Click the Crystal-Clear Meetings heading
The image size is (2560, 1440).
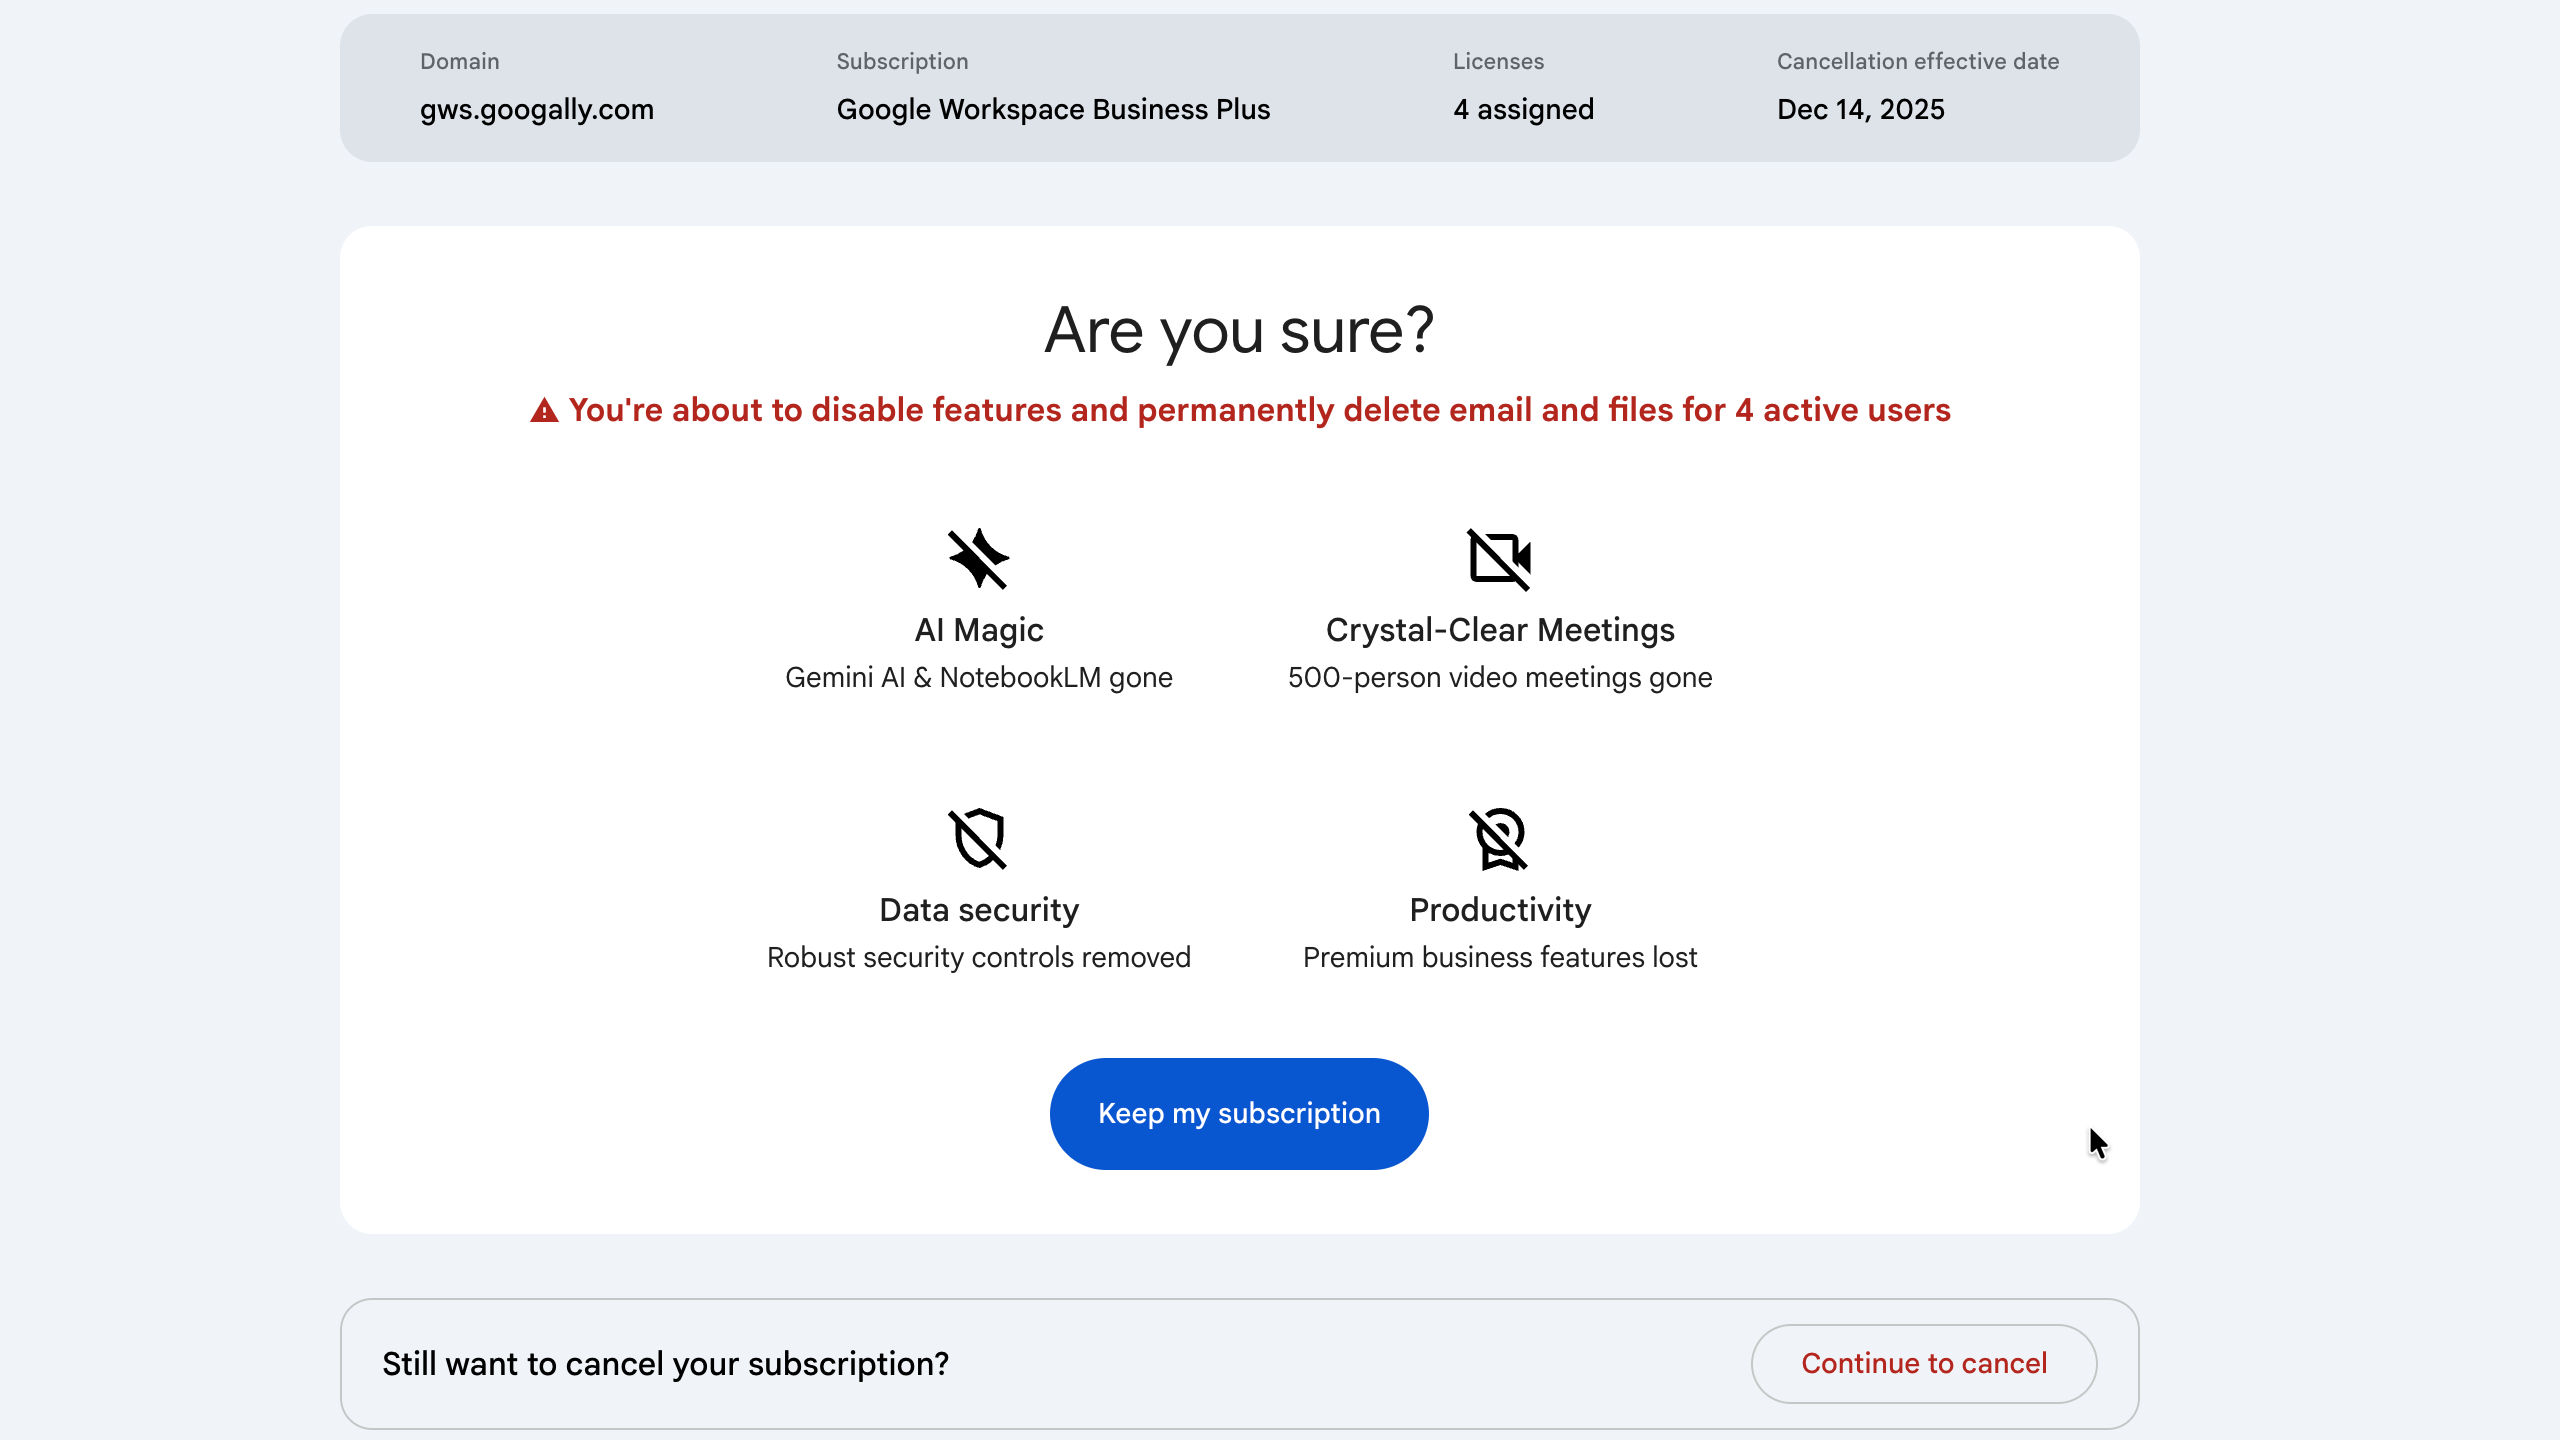click(x=1499, y=630)
